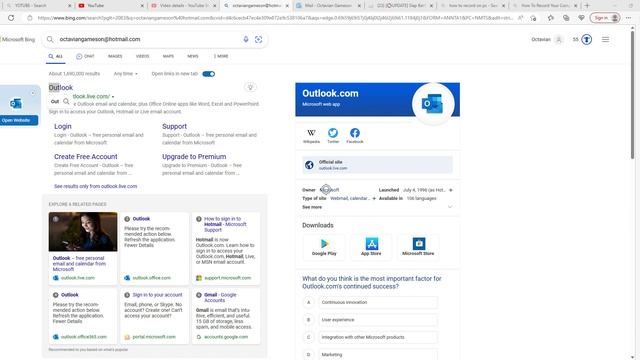Switch to the YouTube browser tab
Viewport: 640px width, 360px height.
tap(110, 6)
